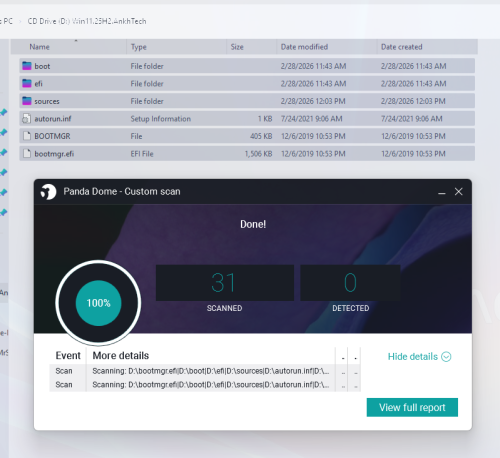Screen dimensions: 500x458
Task: Select the sources folder icon
Action: pyautogui.click(x=27, y=101)
